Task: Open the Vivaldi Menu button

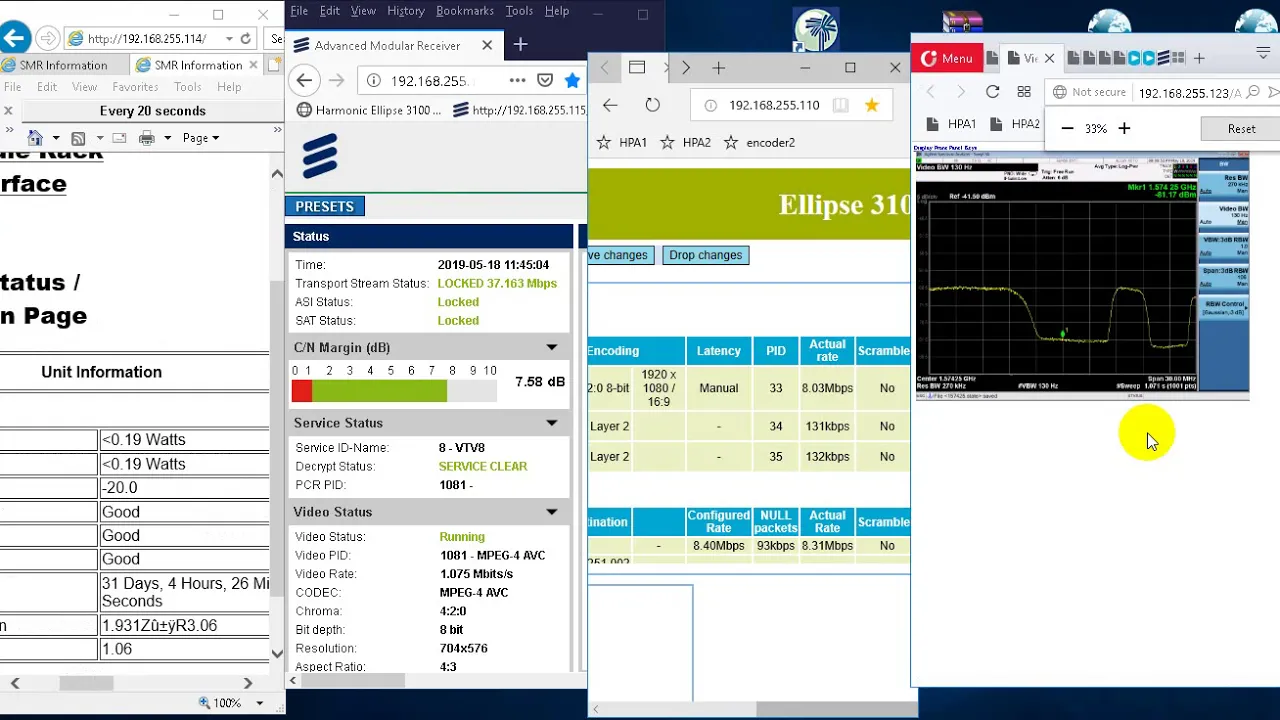Action: 946,58
